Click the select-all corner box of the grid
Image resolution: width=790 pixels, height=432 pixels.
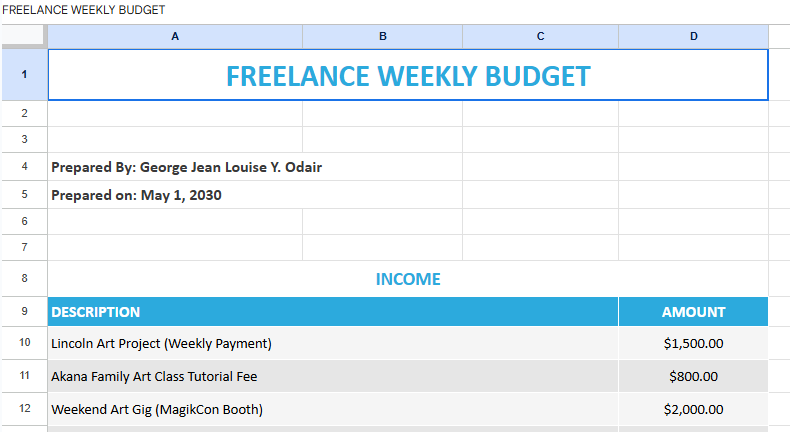tap(23, 36)
